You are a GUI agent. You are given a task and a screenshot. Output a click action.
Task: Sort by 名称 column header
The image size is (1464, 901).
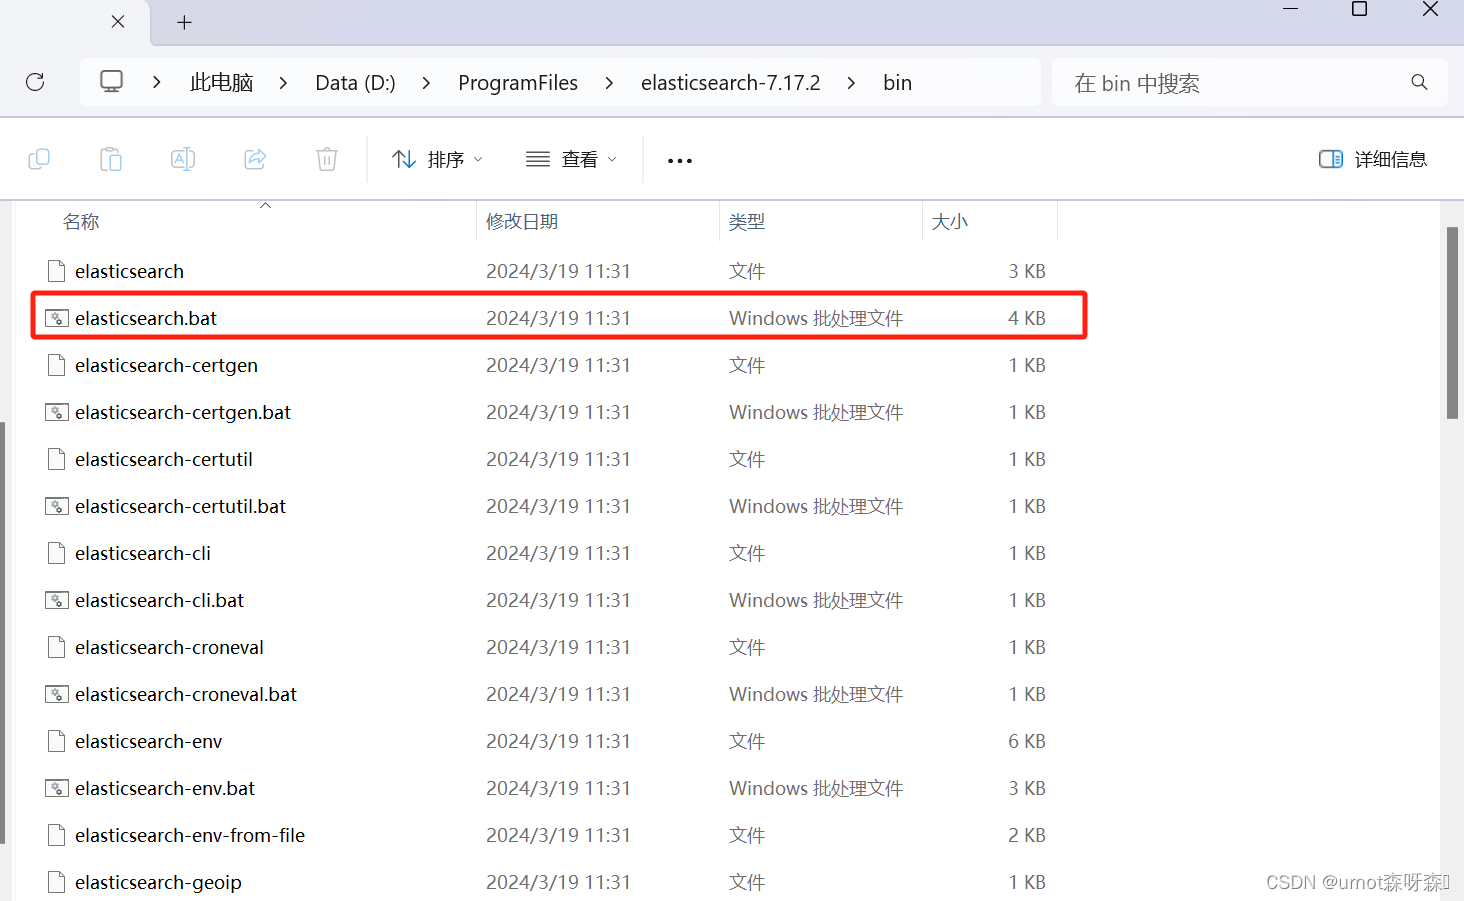coord(81,221)
